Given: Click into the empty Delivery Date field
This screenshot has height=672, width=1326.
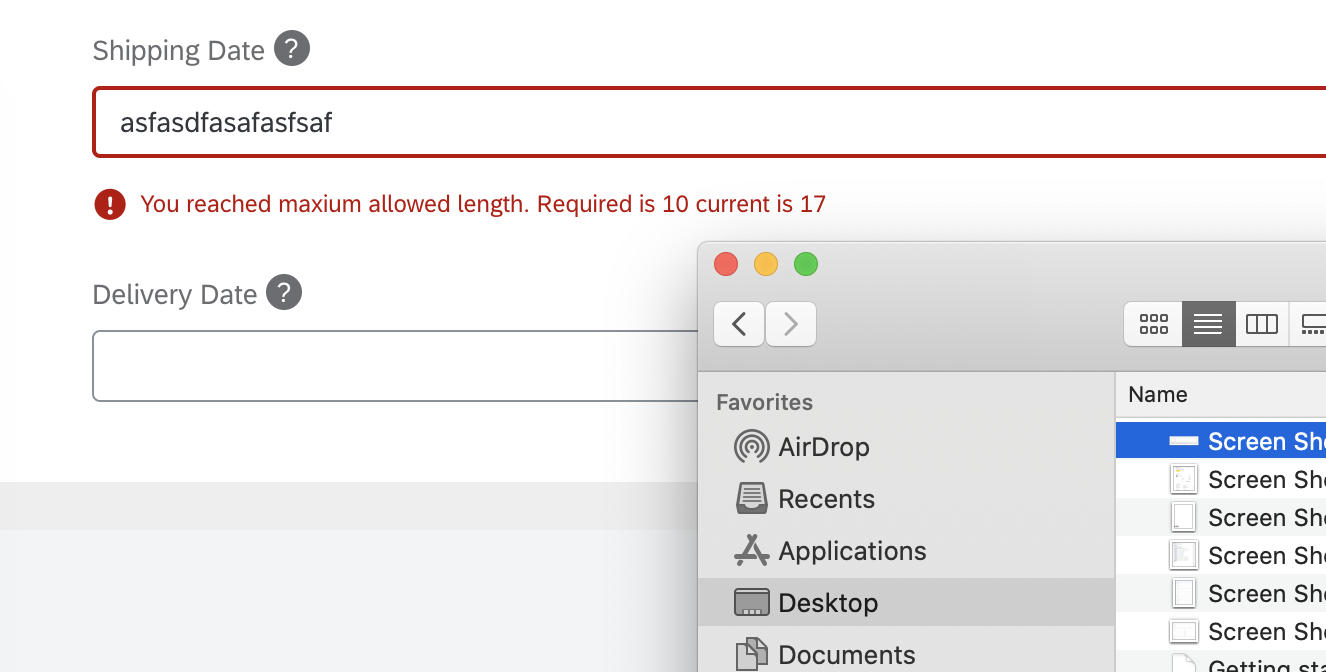Looking at the screenshot, I should click(400, 366).
